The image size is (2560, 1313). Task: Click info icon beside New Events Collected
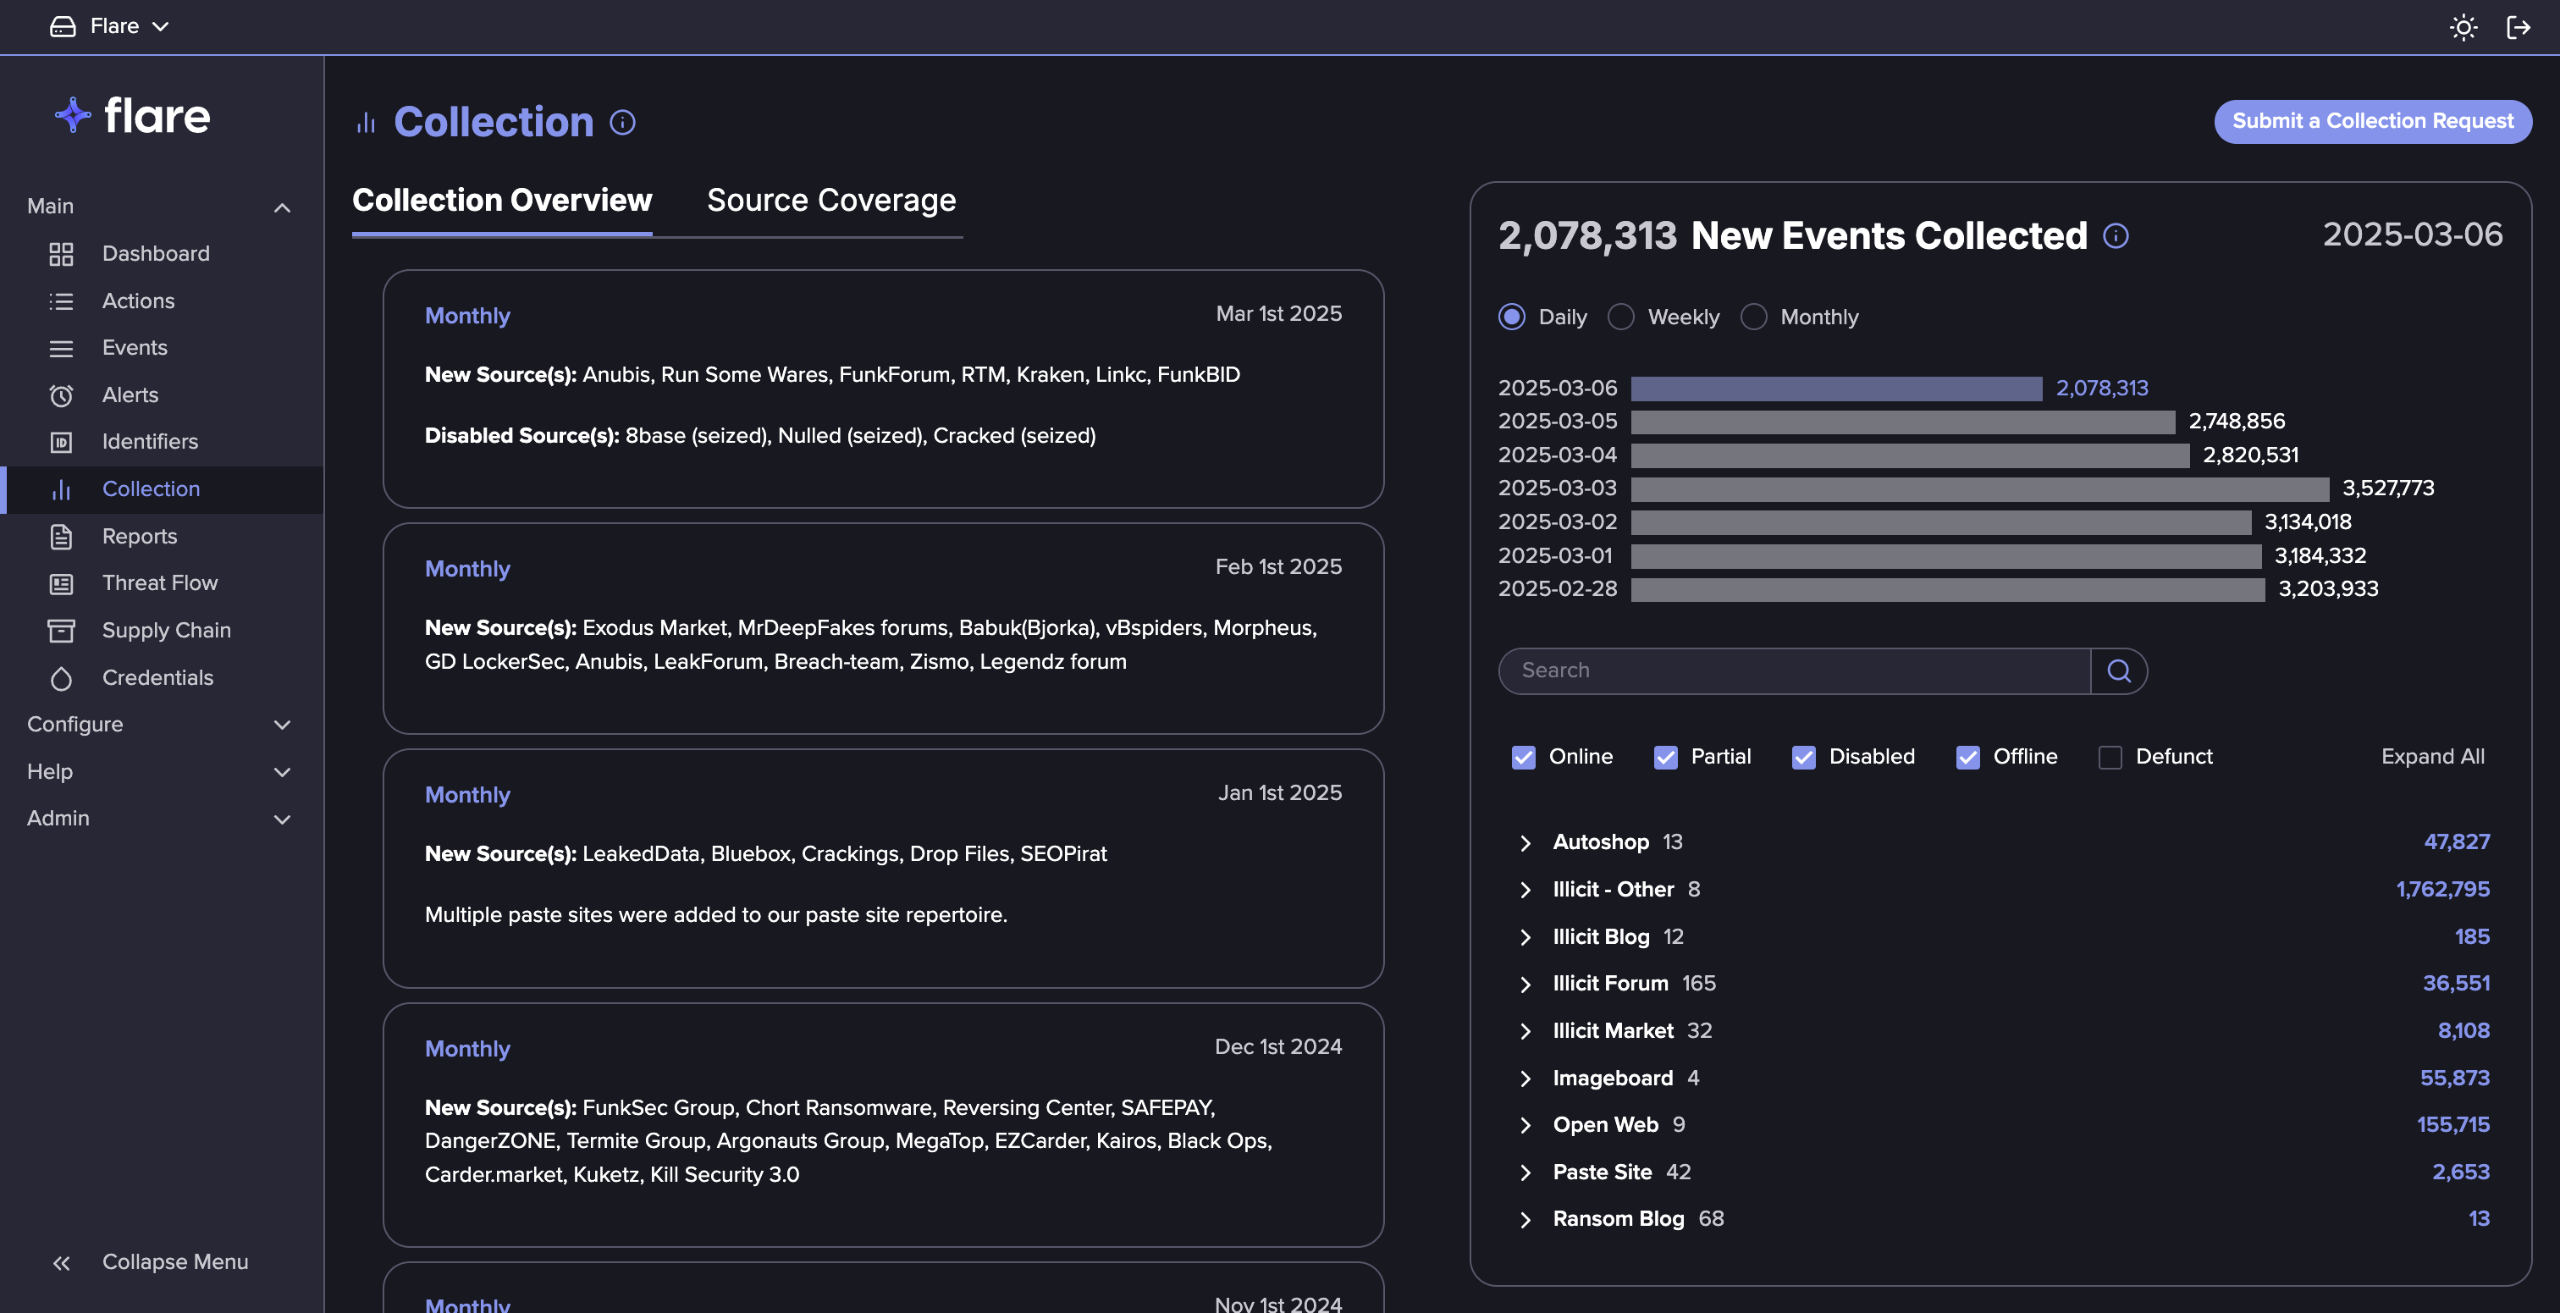click(2115, 236)
